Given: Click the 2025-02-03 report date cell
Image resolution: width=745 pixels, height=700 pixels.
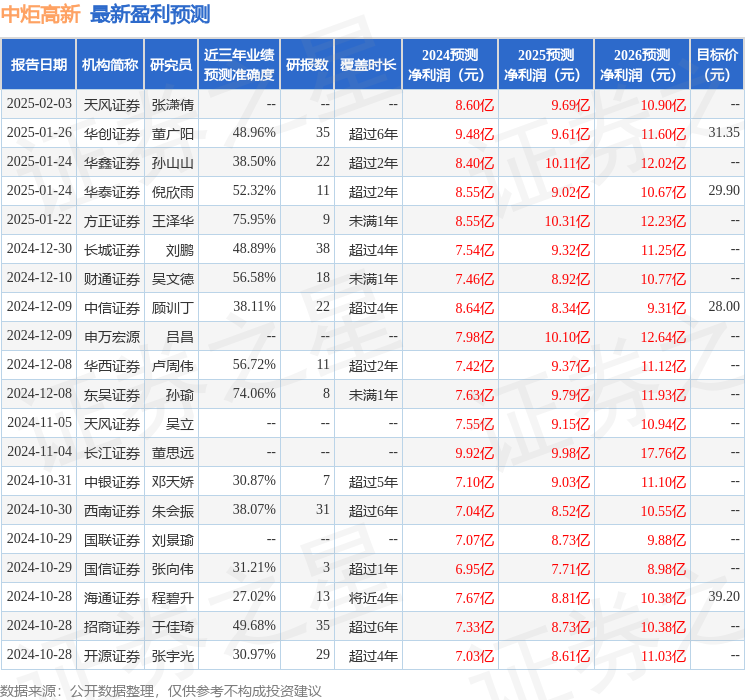Looking at the screenshot, I should [39, 104].
